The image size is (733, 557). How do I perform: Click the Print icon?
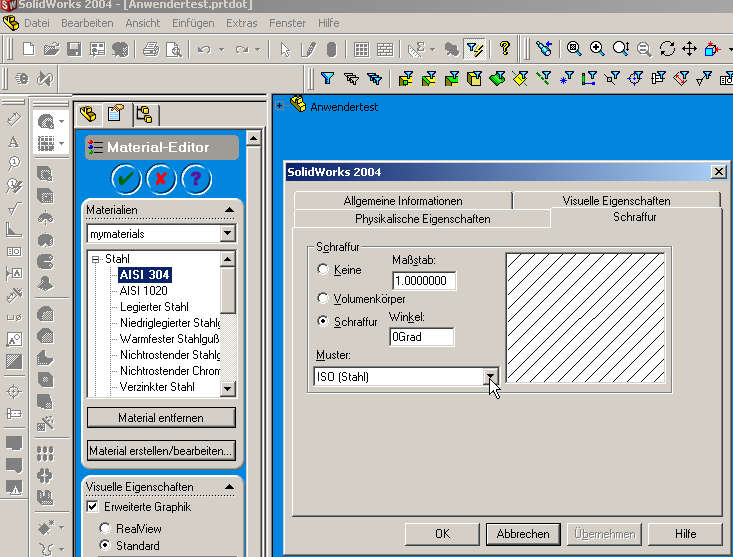click(x=151, y=49)
